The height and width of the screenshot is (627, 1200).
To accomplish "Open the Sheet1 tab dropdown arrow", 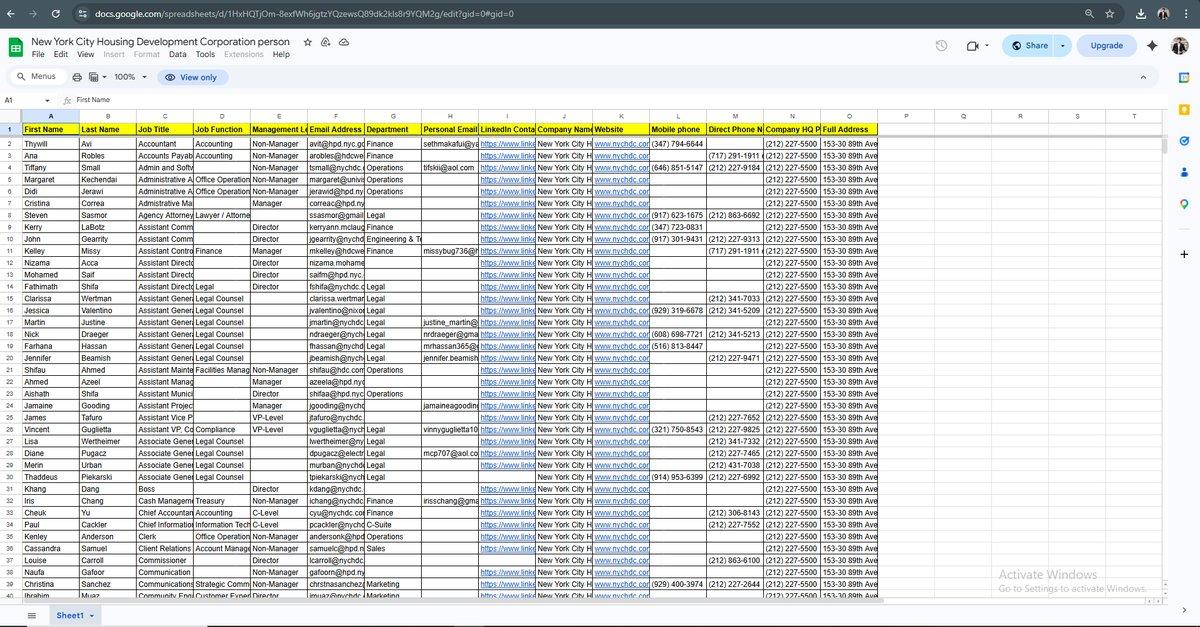I will pos(93,616).
